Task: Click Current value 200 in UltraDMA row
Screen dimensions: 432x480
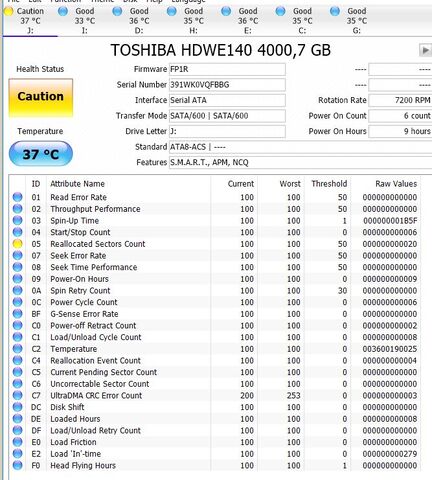Action: pyautogui.click(x=247, y=396)
